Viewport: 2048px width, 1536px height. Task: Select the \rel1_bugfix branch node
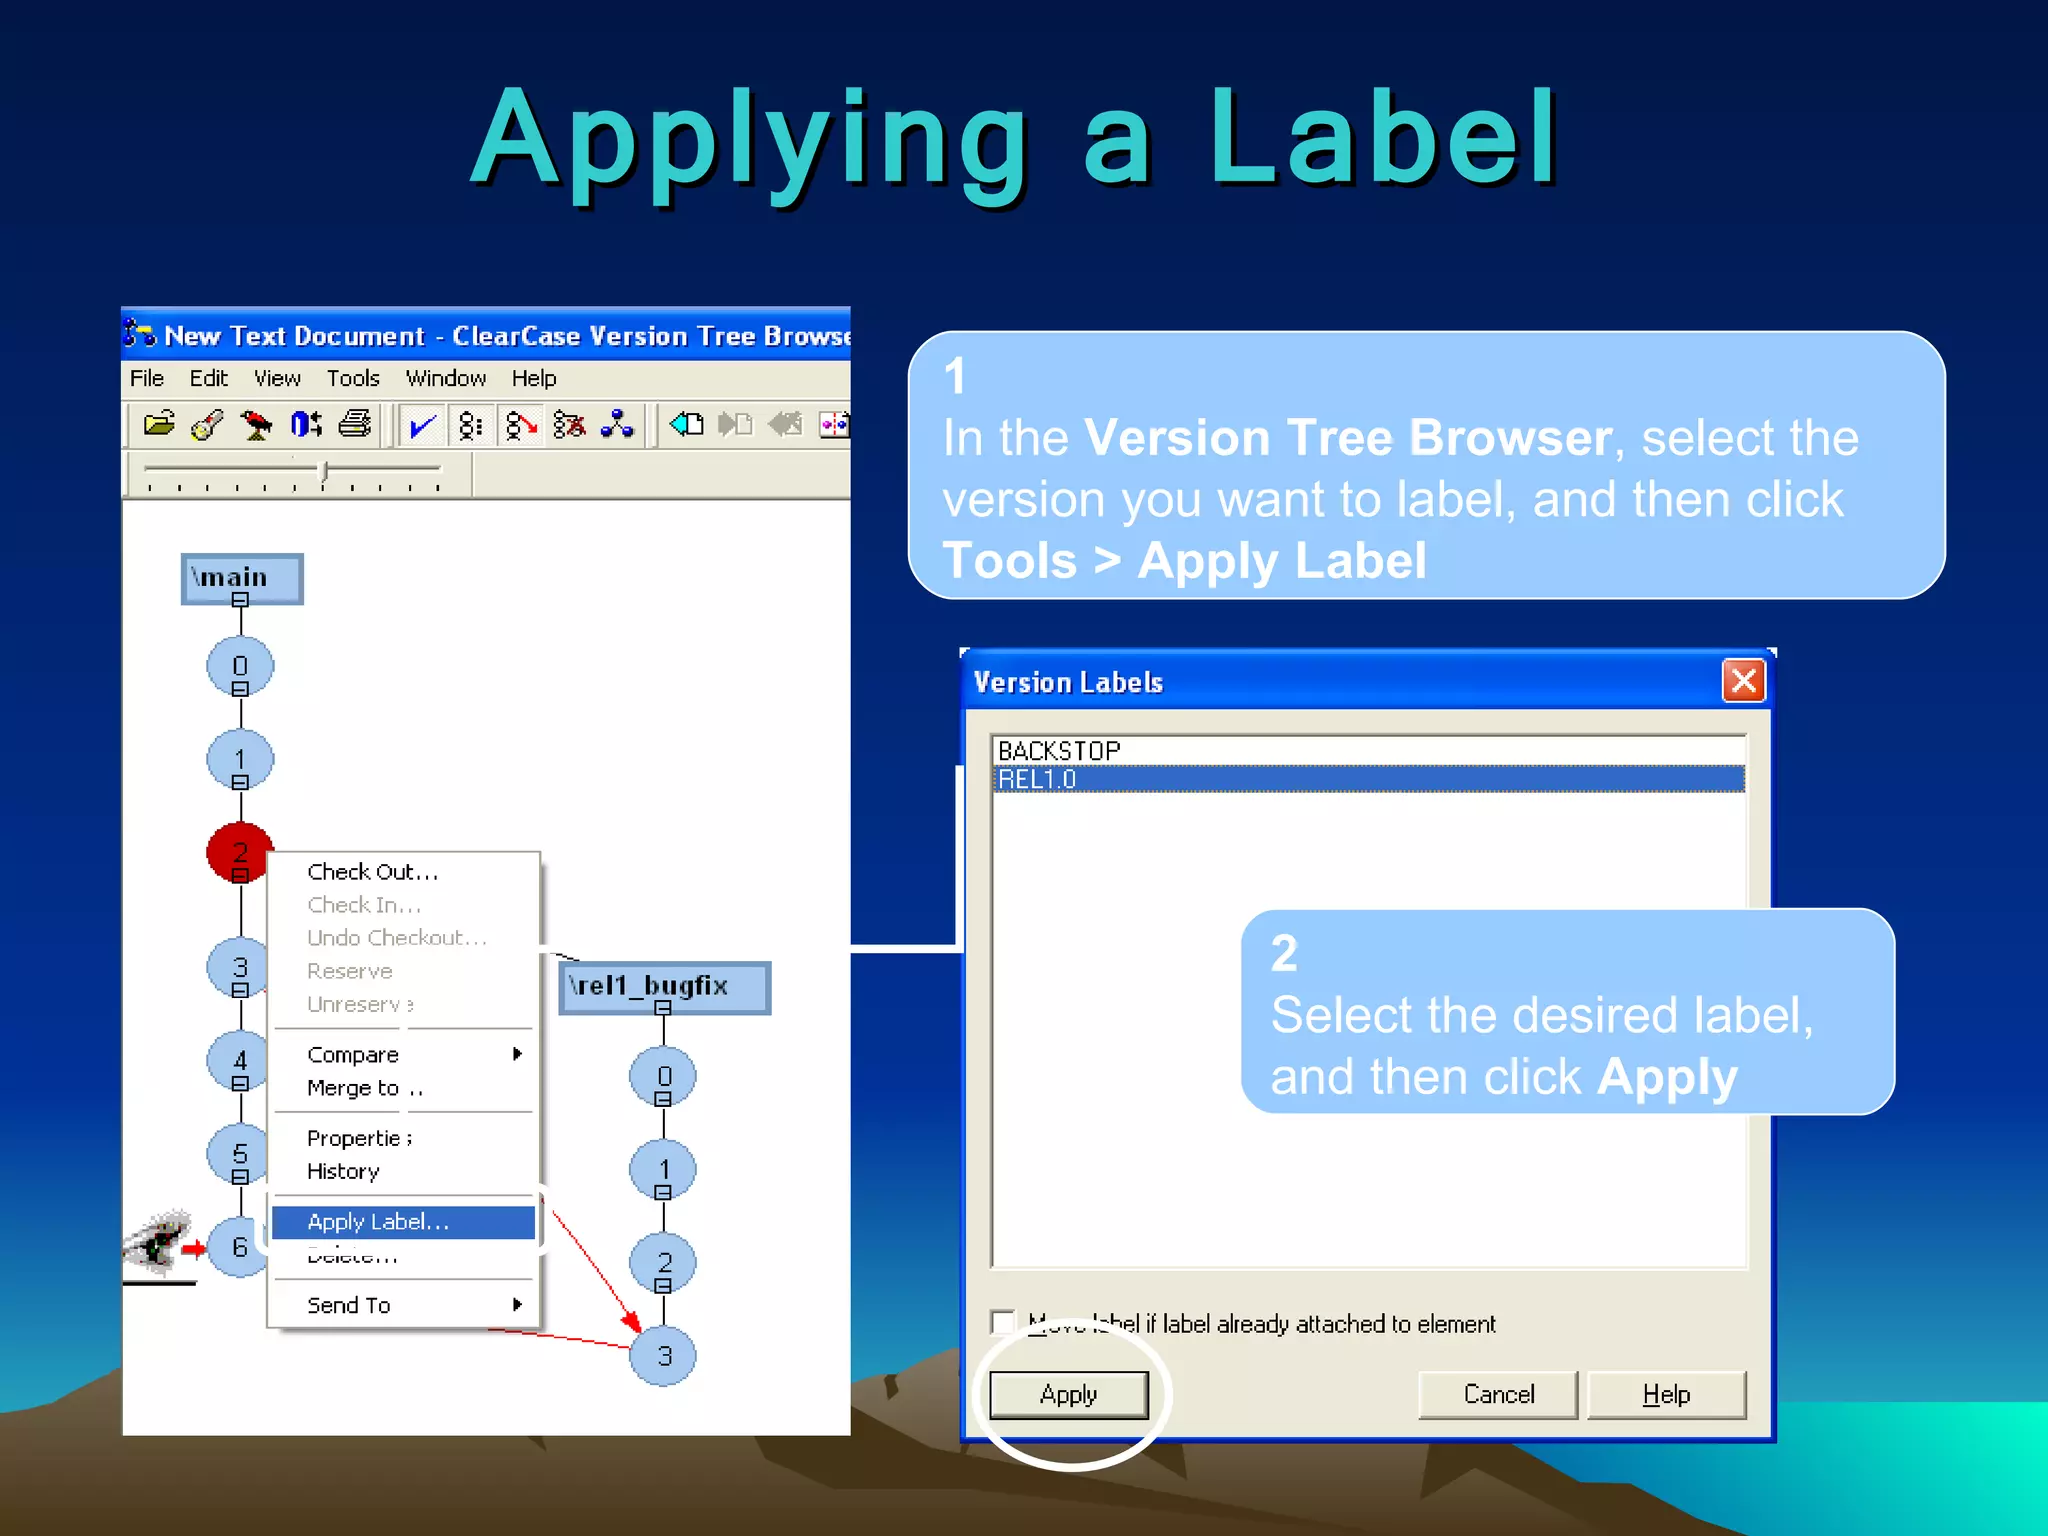point(665,986)
